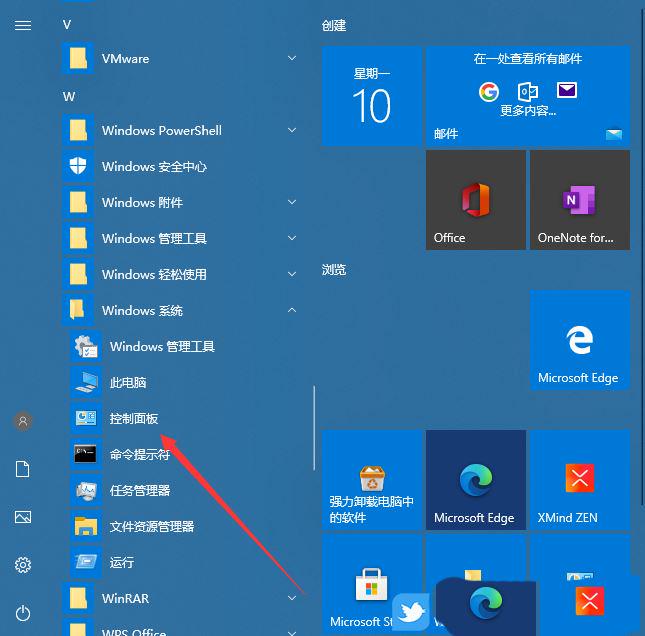Expand the WPS Office chevron
Viewport: 645px width, 636px height.
click(292, 633)
